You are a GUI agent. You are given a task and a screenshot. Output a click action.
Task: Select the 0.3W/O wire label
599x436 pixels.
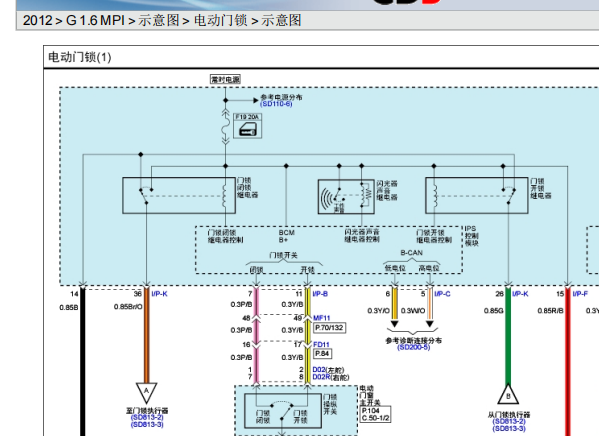413,311
